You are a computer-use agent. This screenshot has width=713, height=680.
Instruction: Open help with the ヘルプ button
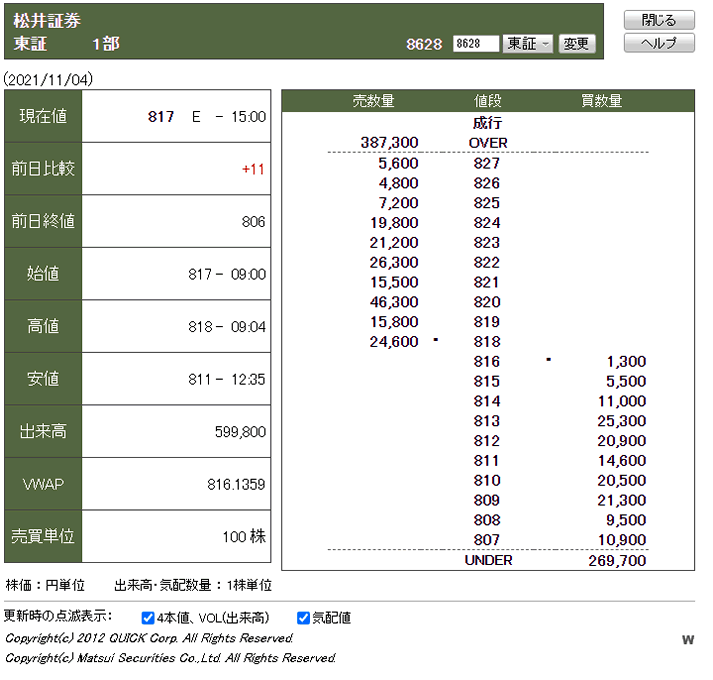tap(658, 43)
